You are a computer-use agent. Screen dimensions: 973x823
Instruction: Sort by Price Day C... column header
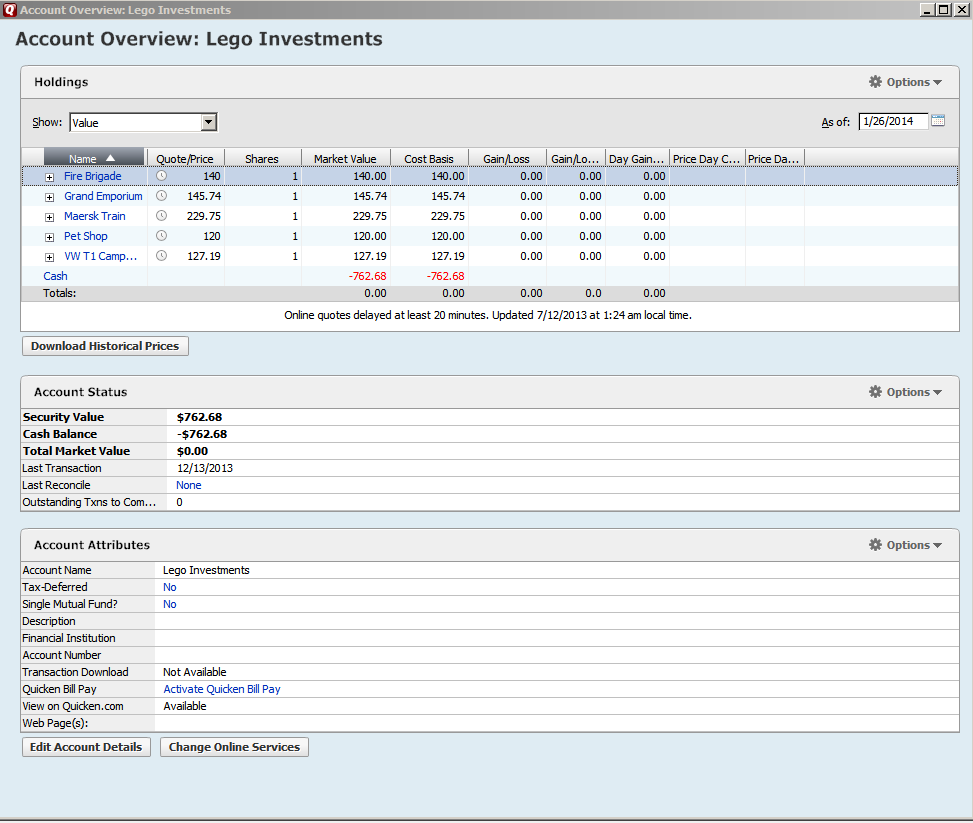pos(707,158)
